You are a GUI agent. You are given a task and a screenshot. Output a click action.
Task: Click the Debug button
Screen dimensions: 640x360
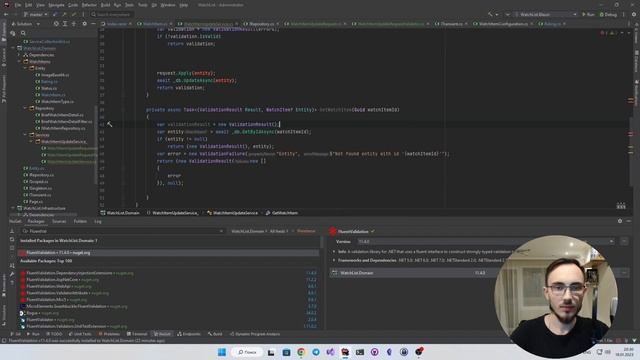coord(608,14)
